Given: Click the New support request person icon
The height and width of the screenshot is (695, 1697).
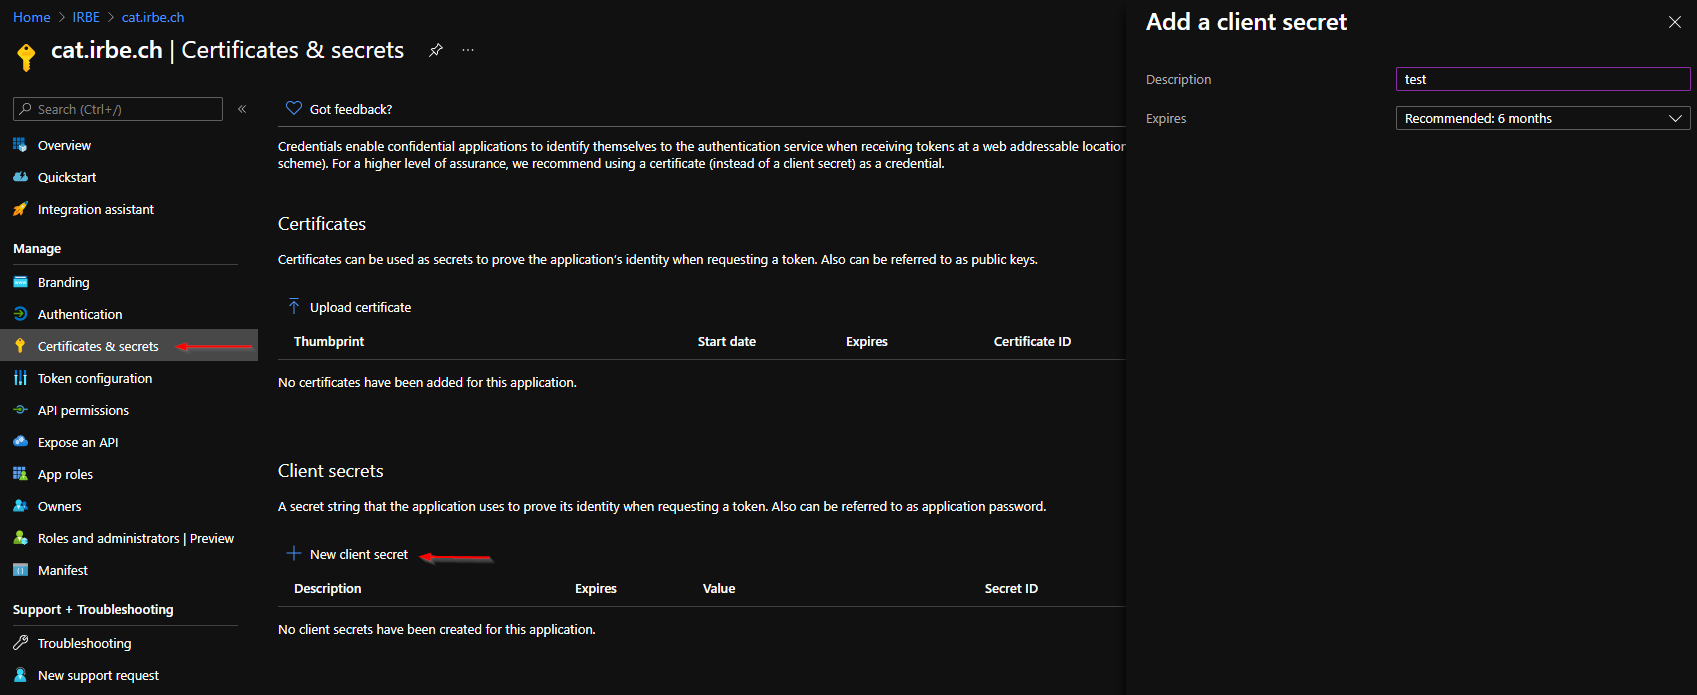Looking at the screenshot, I should 20,675.
